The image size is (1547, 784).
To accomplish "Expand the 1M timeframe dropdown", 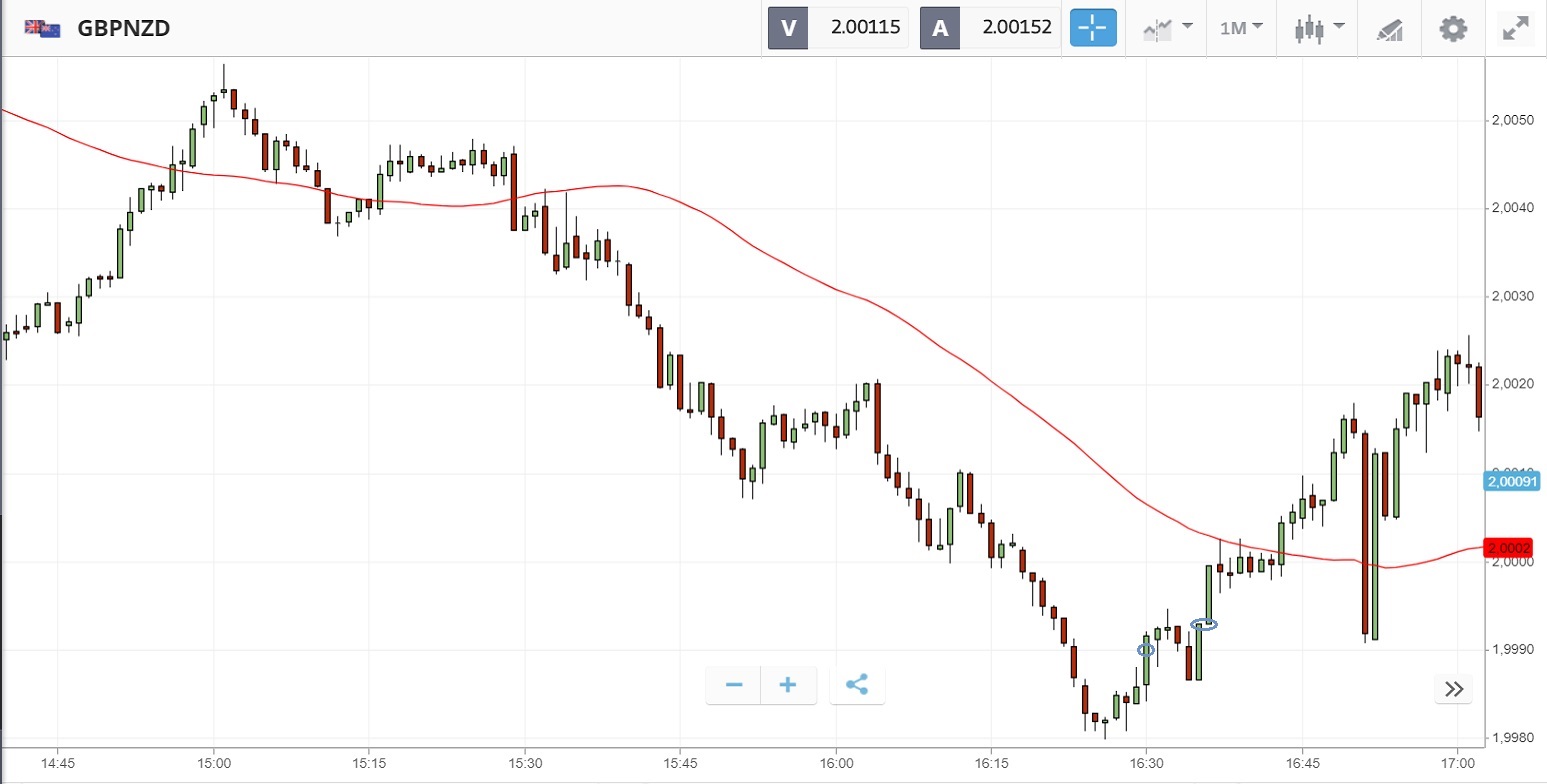I will [x=1241, y=28].
